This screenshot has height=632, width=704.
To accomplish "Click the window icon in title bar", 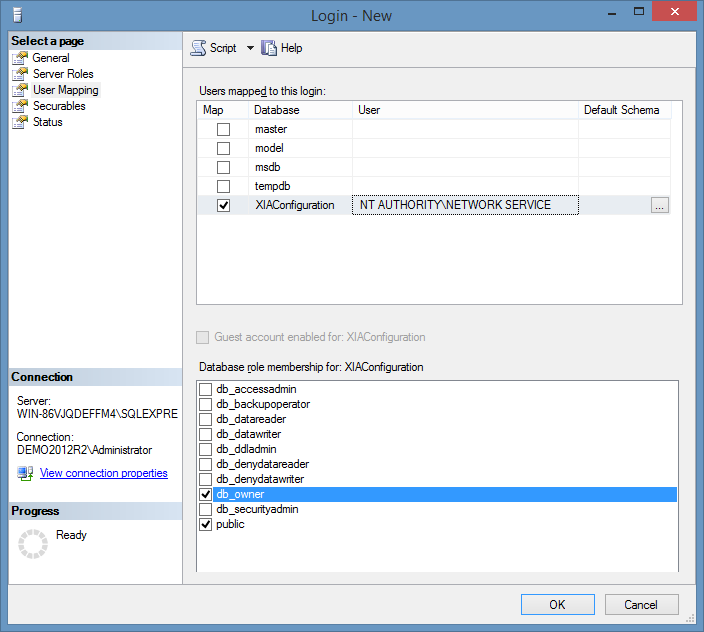I will pos(18,15).
